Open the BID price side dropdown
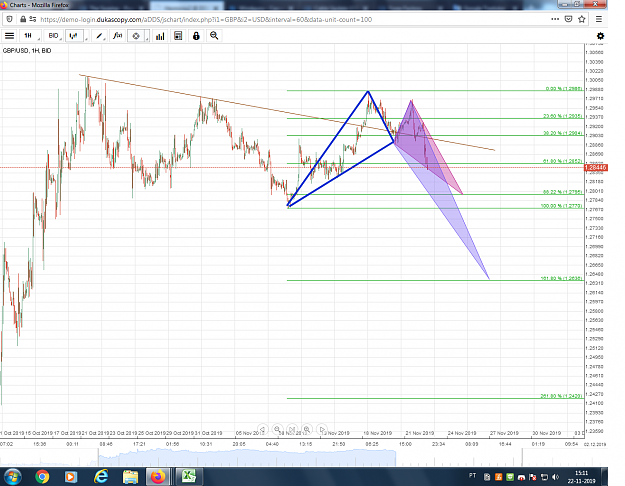This screenshot has height=486, width=625. tap(54, 36)
